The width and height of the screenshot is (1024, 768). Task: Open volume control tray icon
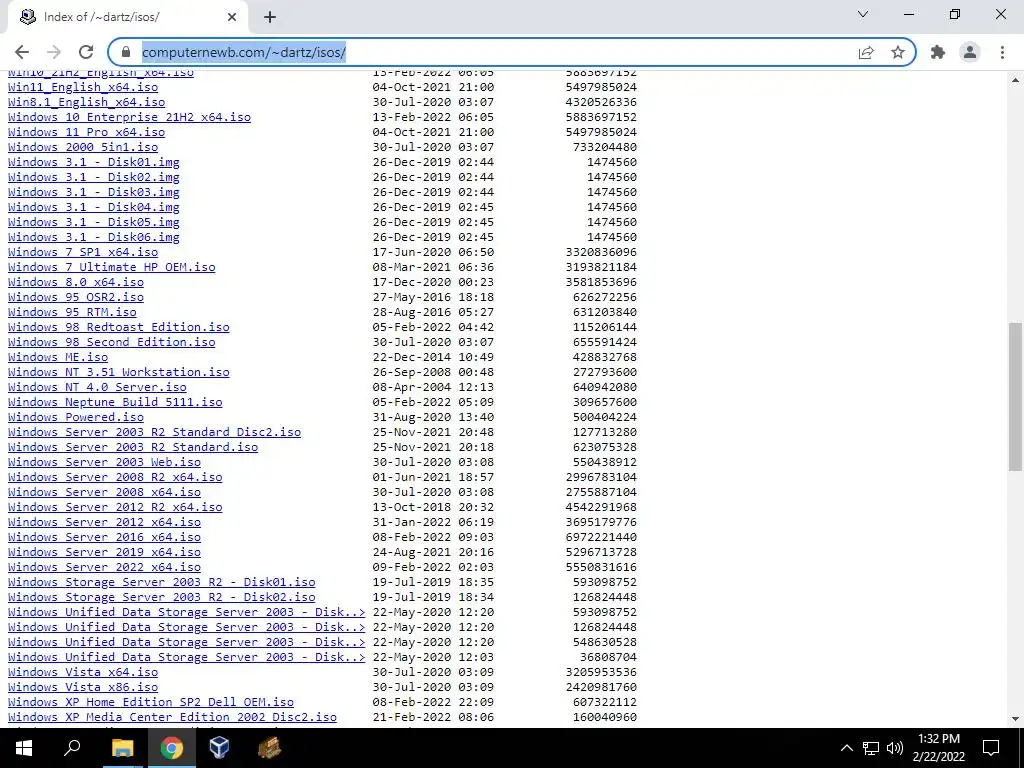coord(895,748)
